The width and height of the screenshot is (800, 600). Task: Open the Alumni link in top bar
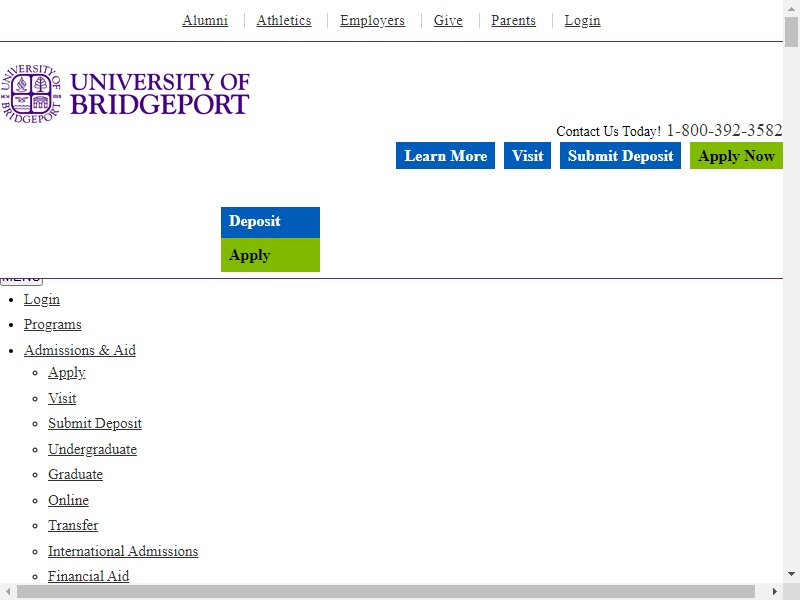[x=205, y=20]
